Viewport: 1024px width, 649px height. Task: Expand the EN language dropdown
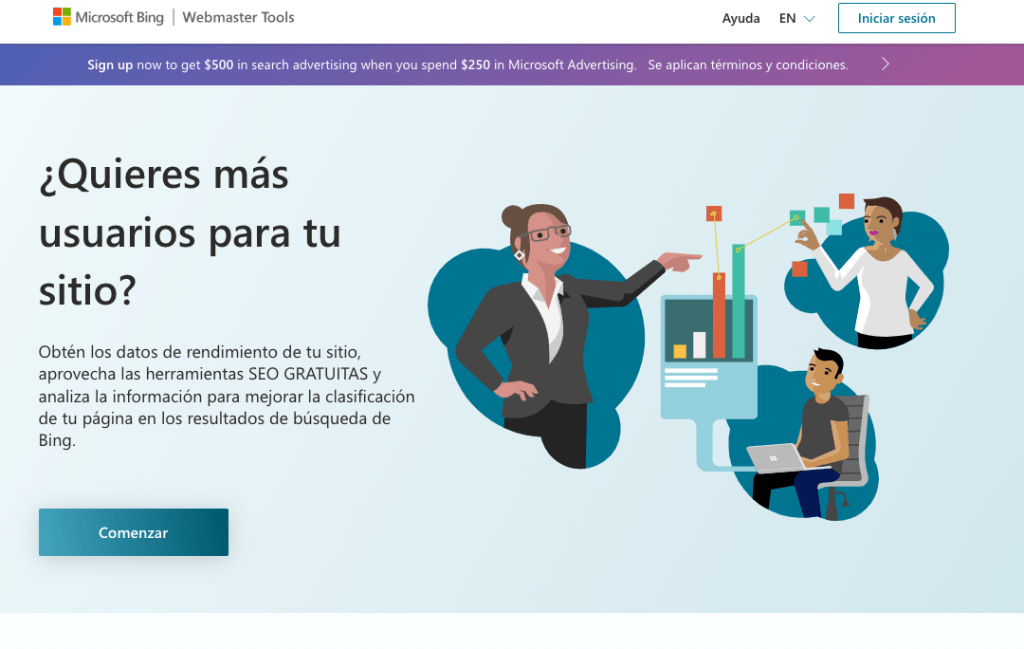pyautogui.click(x=797, y=18)
